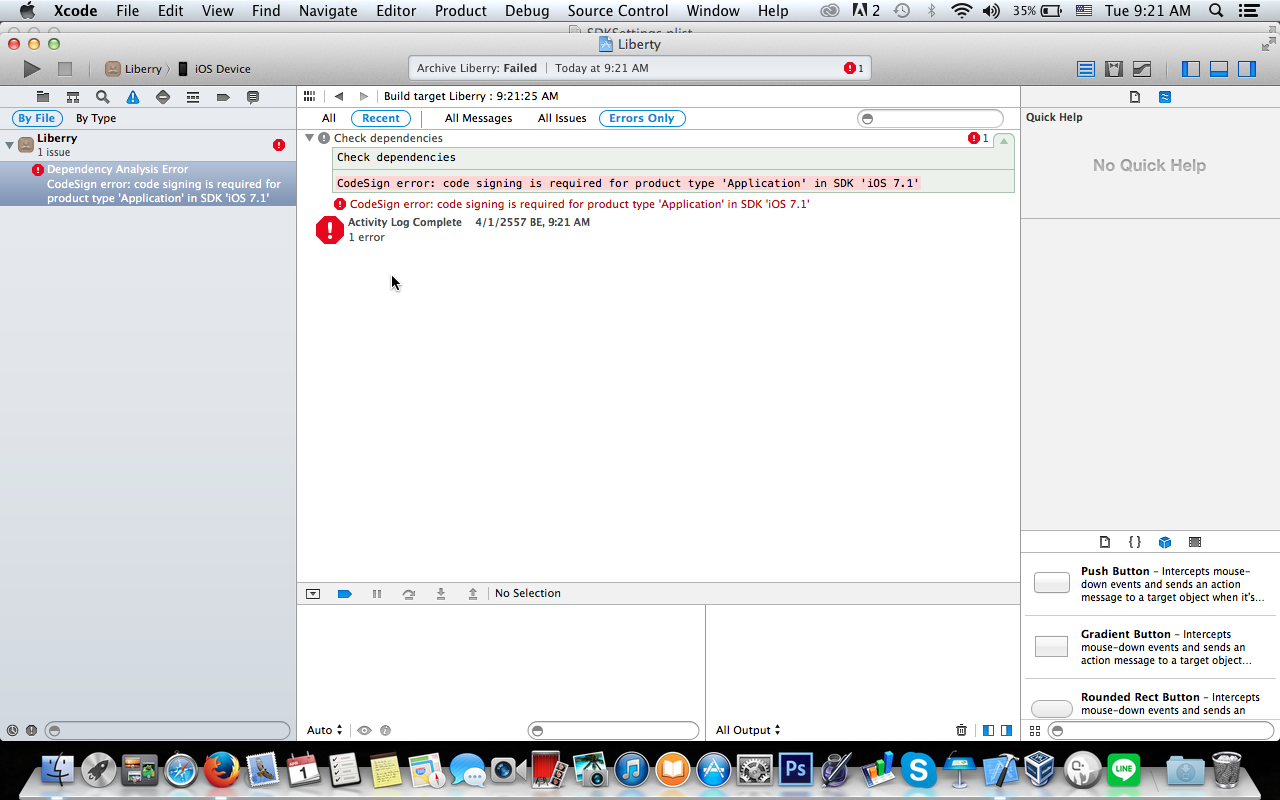1280x800 pixels.
Task: Switch to the By Type tab
Action: coord(96,118)
